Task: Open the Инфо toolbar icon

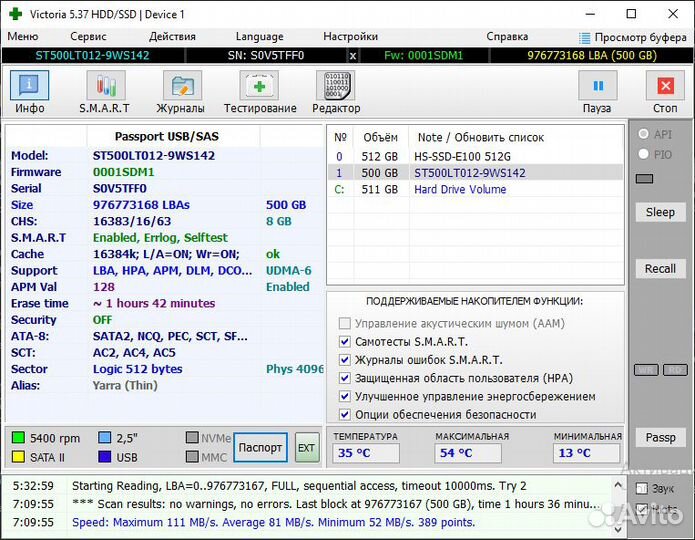Action: tap(29, 86)
